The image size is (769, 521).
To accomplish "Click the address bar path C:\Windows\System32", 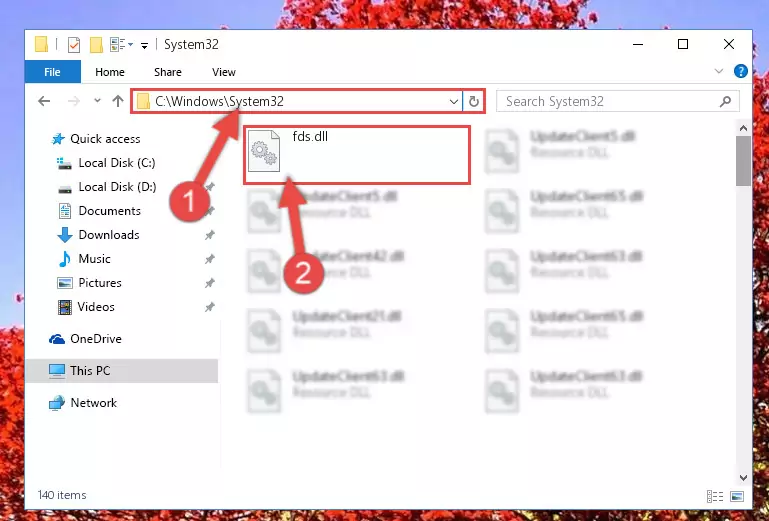I will 219,101.
